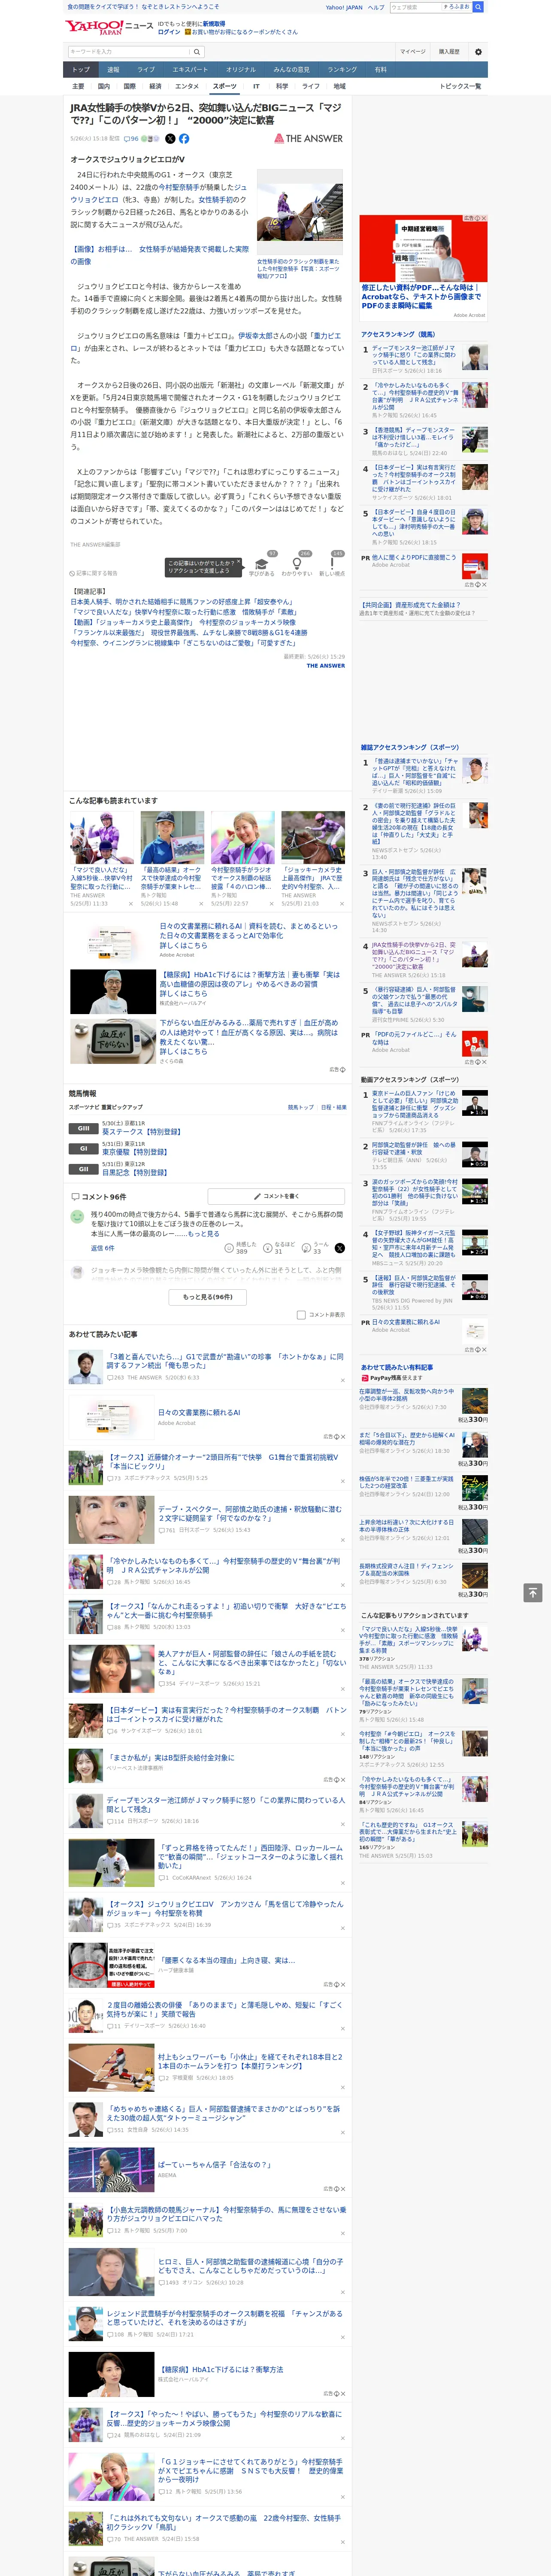Open マイページ link
This screenshot has height=2576, width=551.
412,52
